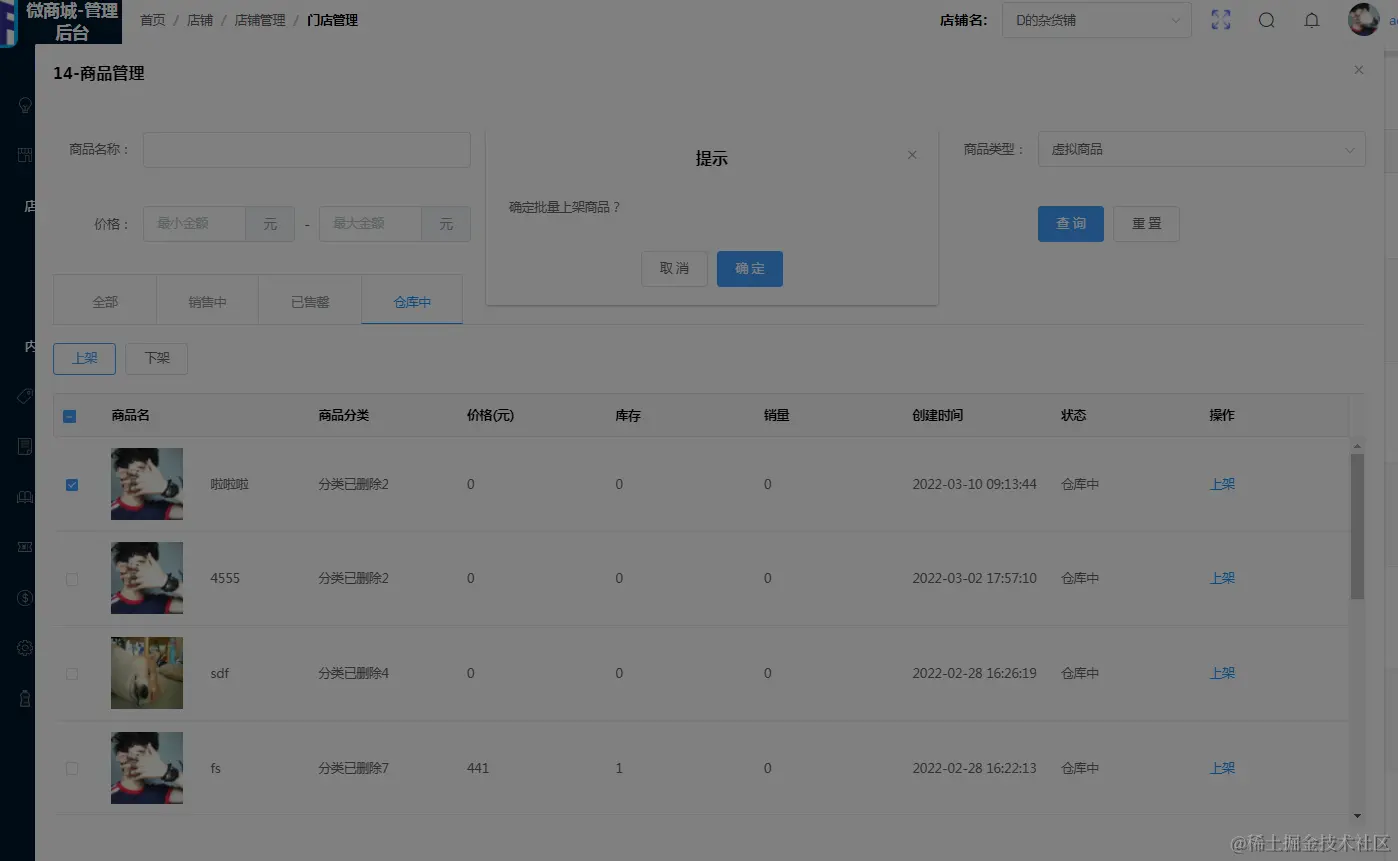Focus the 最小金额 price input
1398x861 pixels.
coord(194,224)
